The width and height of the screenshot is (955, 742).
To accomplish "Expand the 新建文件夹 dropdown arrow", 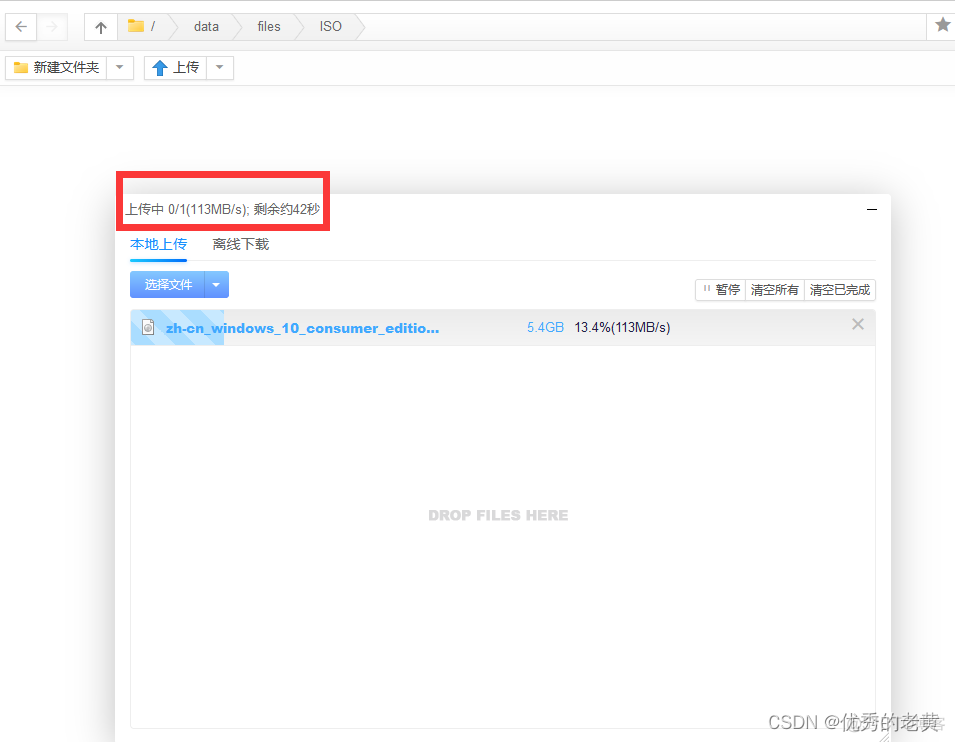I will click(x=120, y=68).
